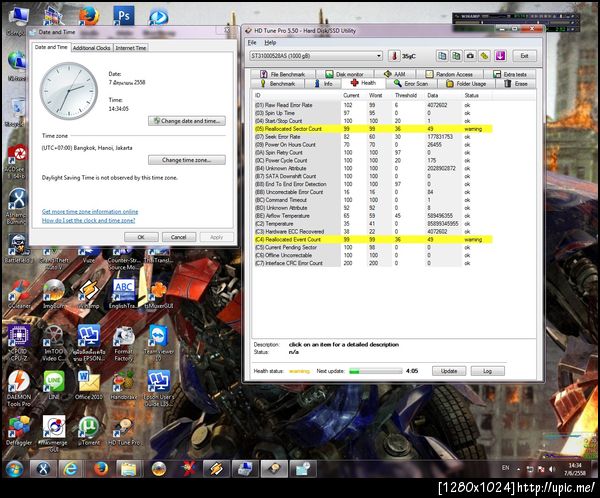Open Windows Explorer folder on taskbar
This screenshot has height=498, width=600.
129,469
